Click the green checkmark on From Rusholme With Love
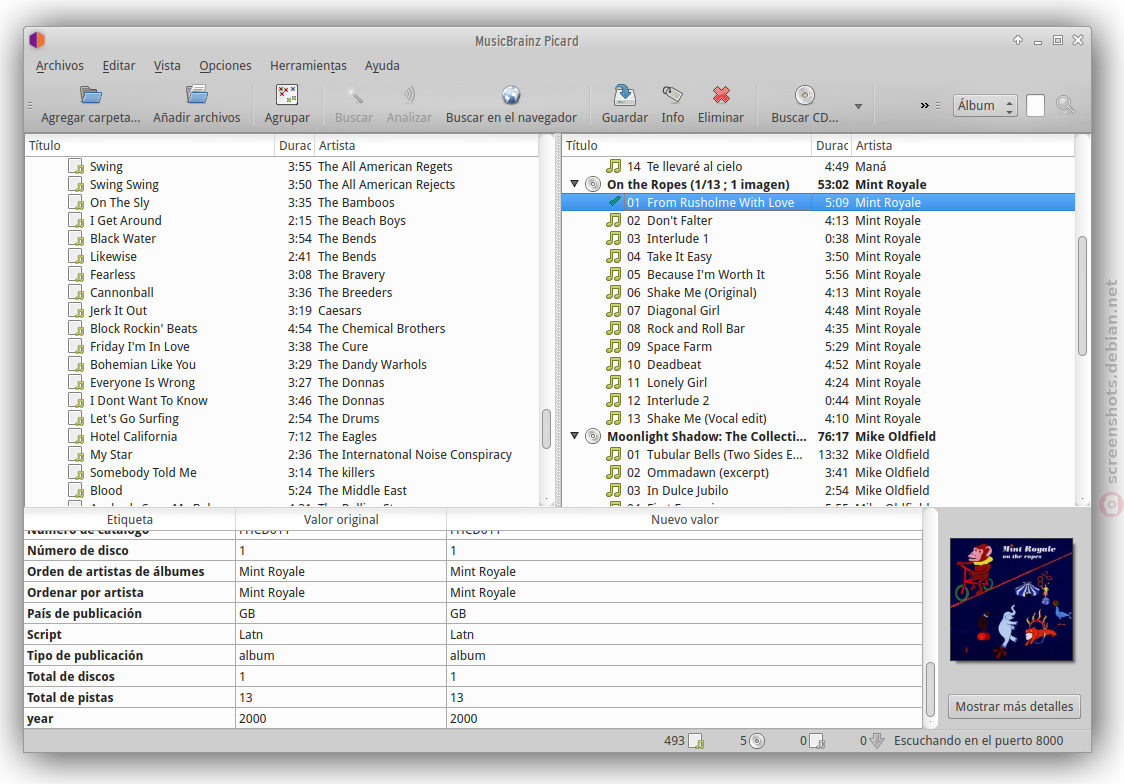This screenshot has width=1124, height=784. pos(614,202)
